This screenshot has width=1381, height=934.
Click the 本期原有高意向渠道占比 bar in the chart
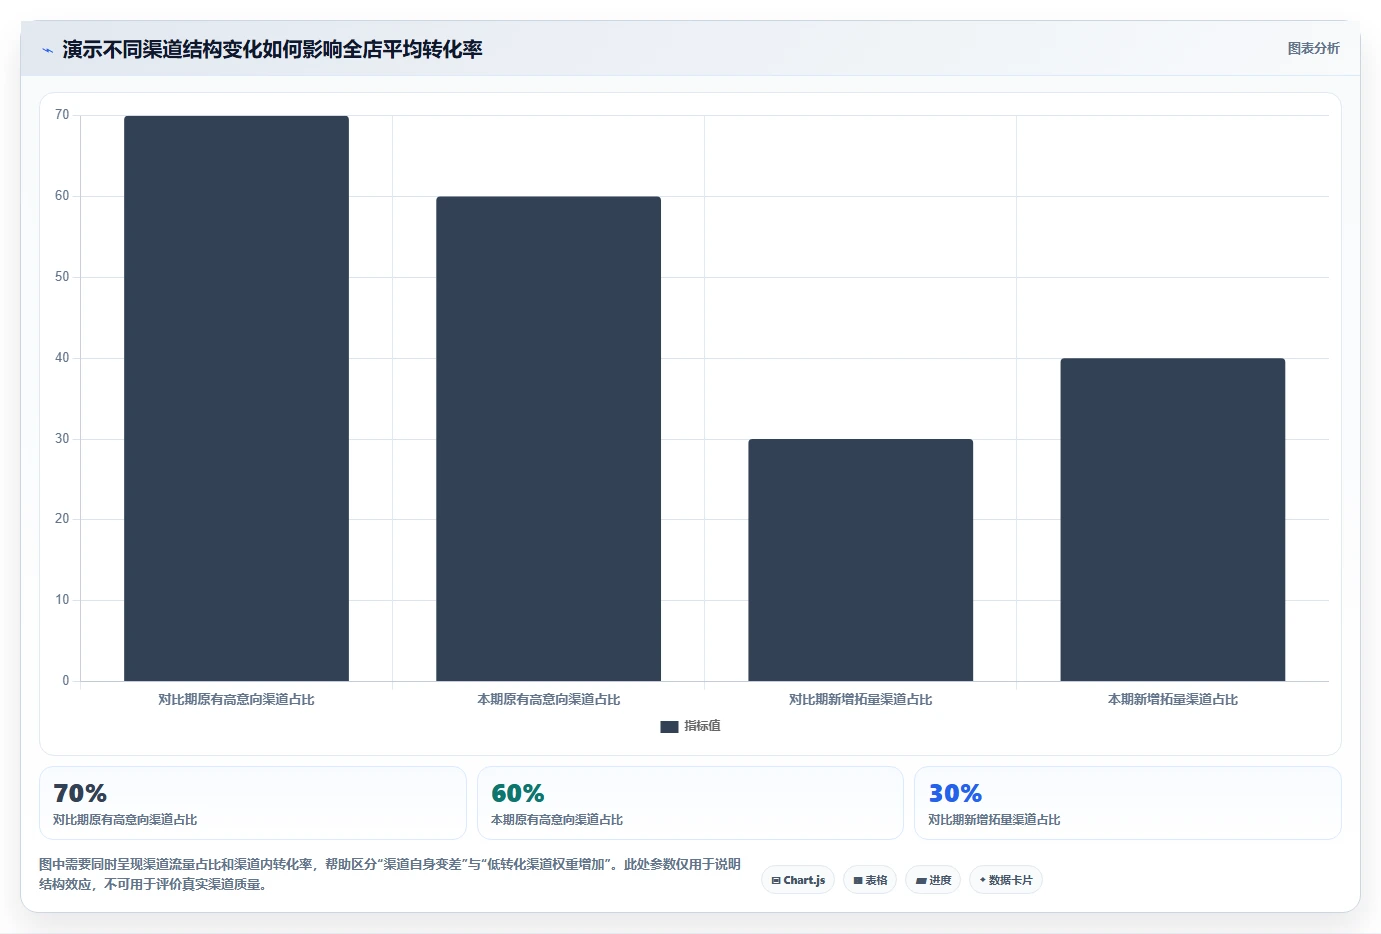click(x=548, y=439)
